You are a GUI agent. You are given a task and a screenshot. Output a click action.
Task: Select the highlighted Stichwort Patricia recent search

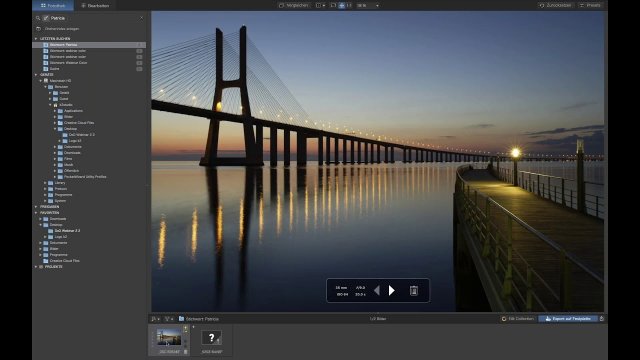point(89,44)
